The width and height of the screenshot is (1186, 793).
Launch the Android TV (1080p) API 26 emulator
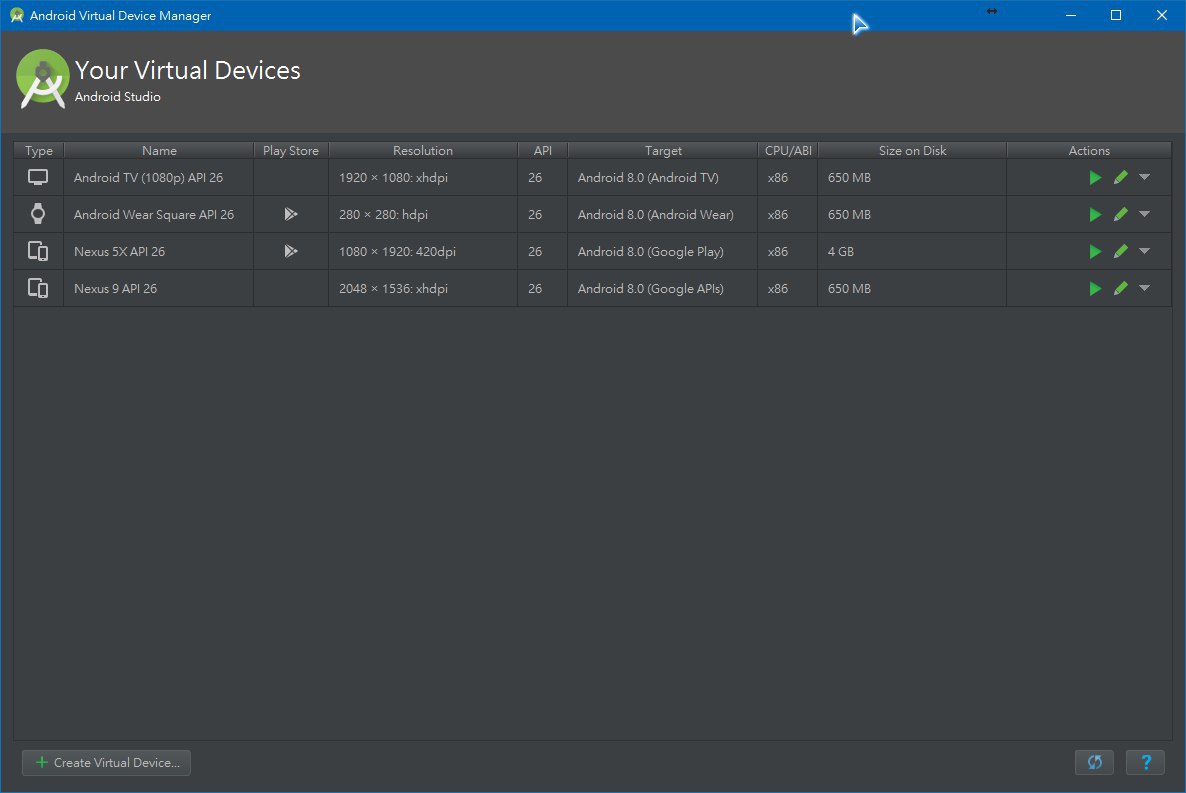[x=1095, y=178]
